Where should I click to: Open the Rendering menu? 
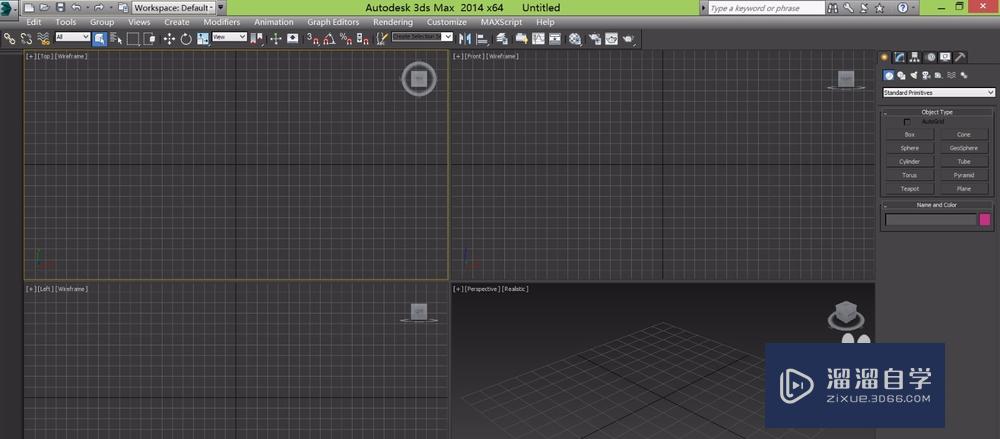point(393,22)
